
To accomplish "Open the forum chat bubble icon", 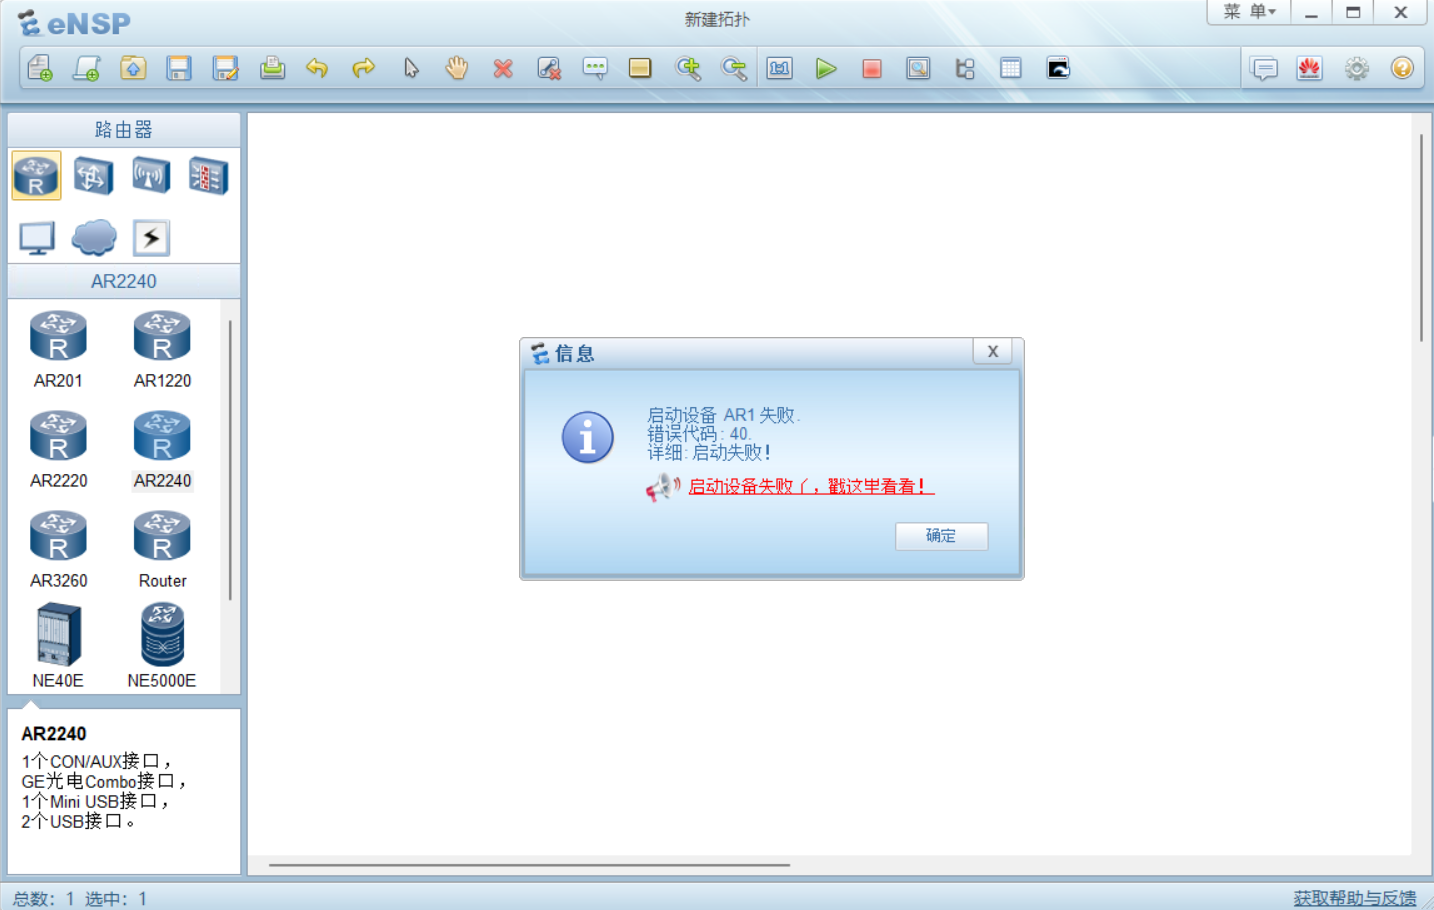I will tap(1265, 68).
